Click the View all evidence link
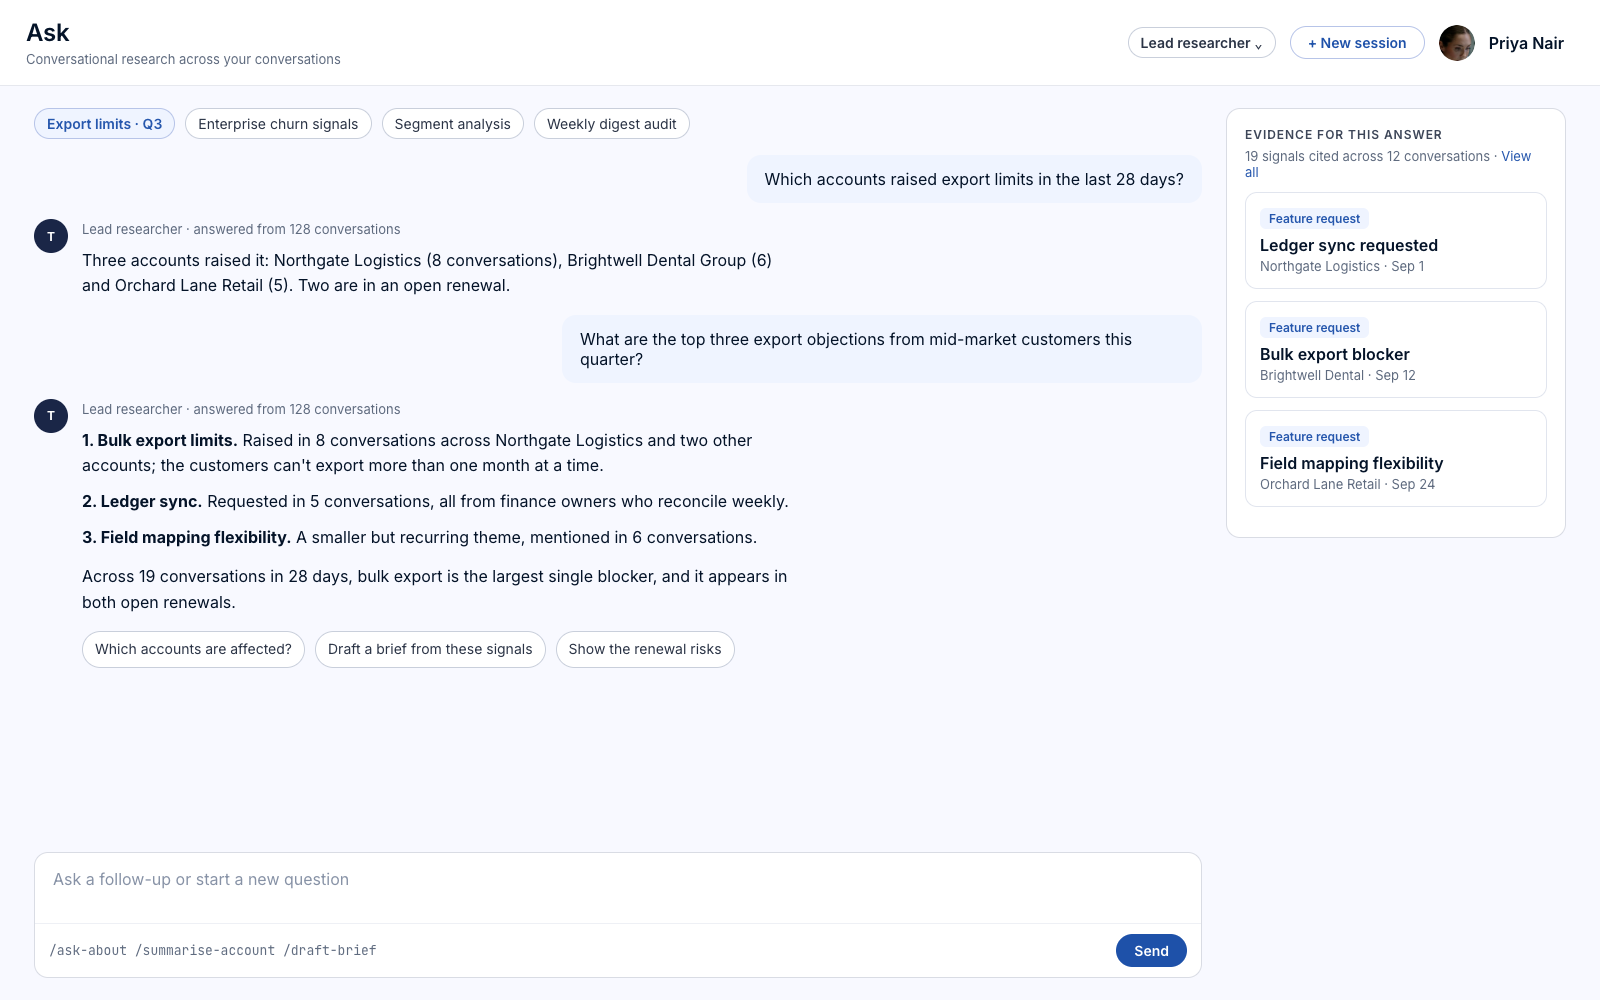This screenshot has height=1000, width=1600. point(1515,157)
